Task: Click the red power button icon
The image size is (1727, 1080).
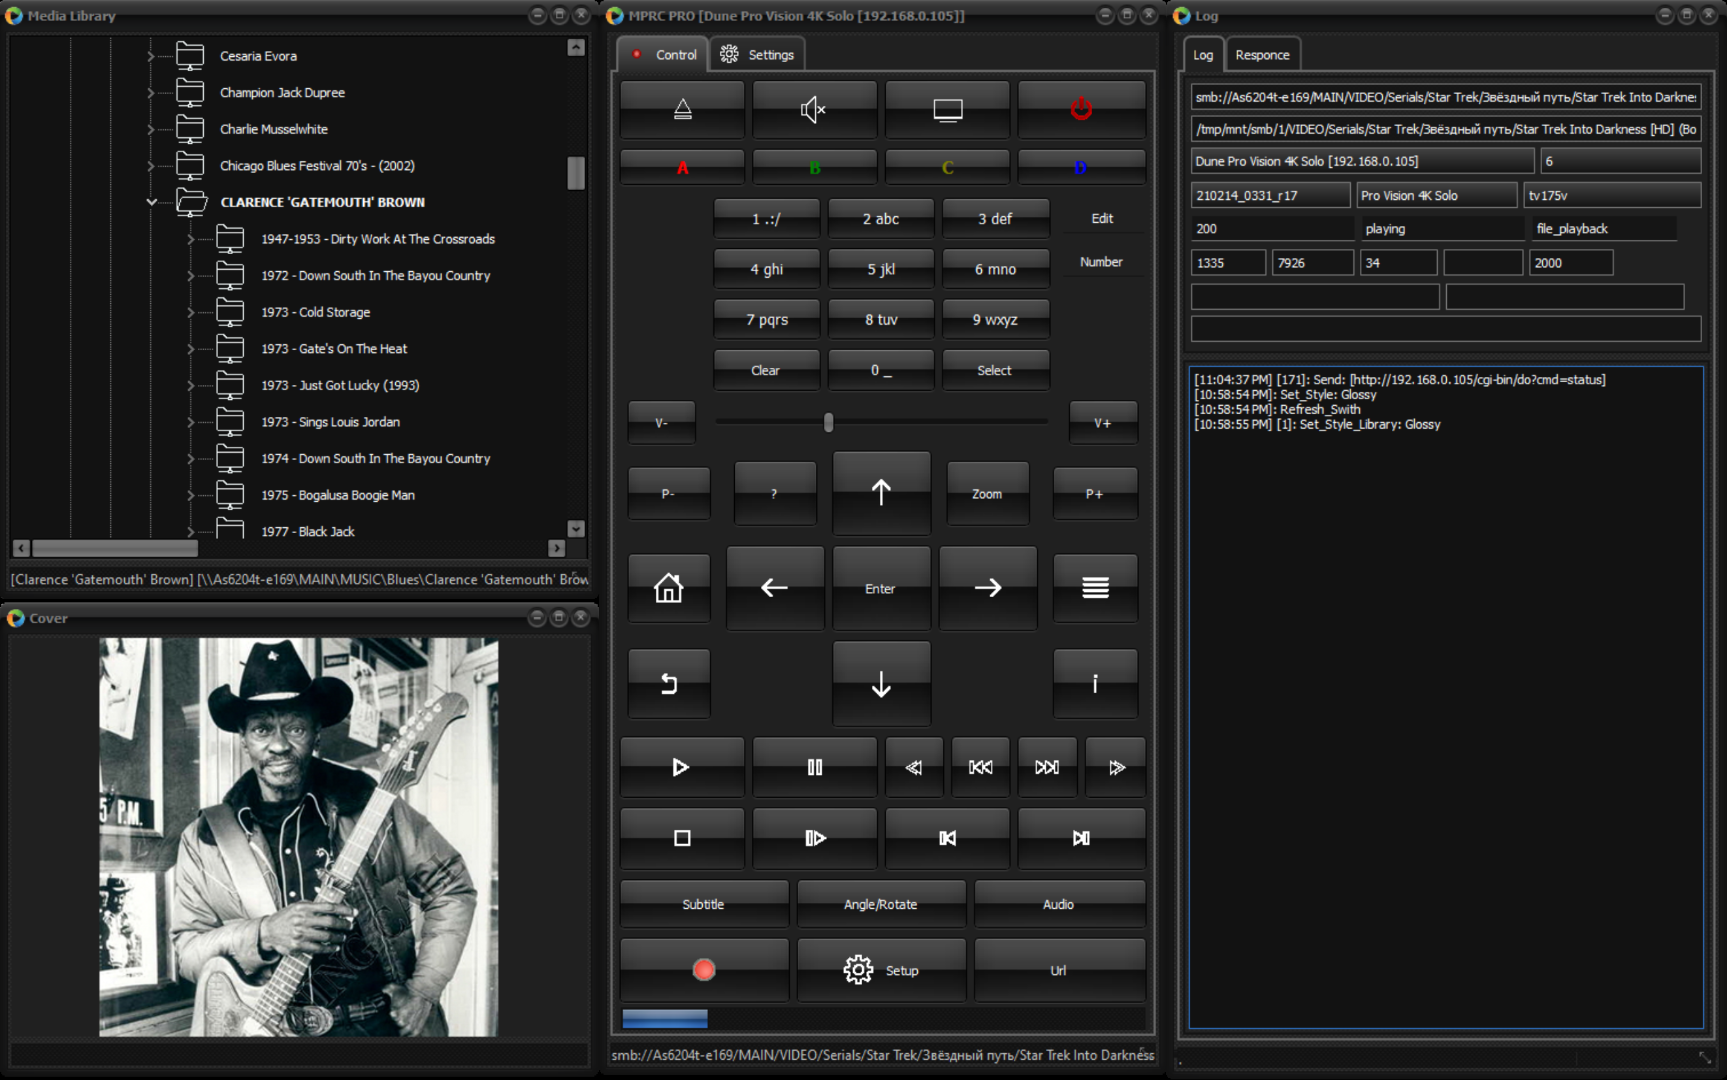Action: pyautogui.click(x=1081, y=109)
